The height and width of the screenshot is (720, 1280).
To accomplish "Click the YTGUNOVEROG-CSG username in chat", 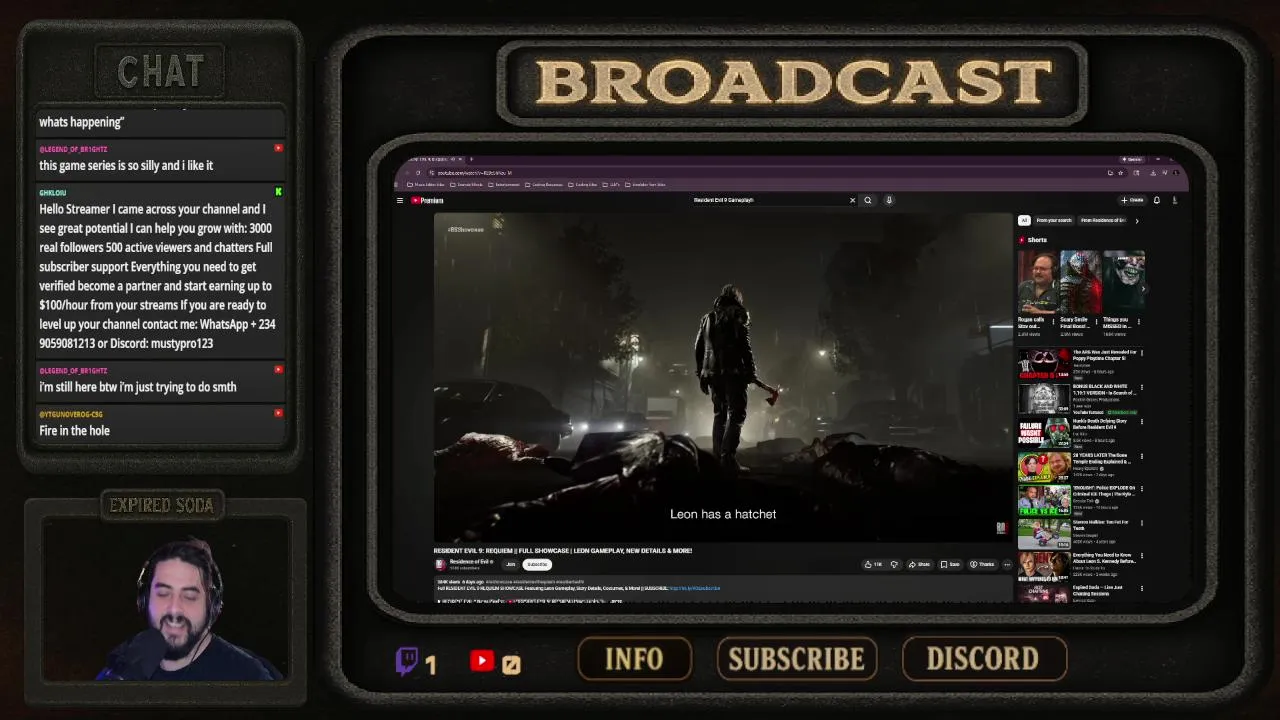I will 71,414.
